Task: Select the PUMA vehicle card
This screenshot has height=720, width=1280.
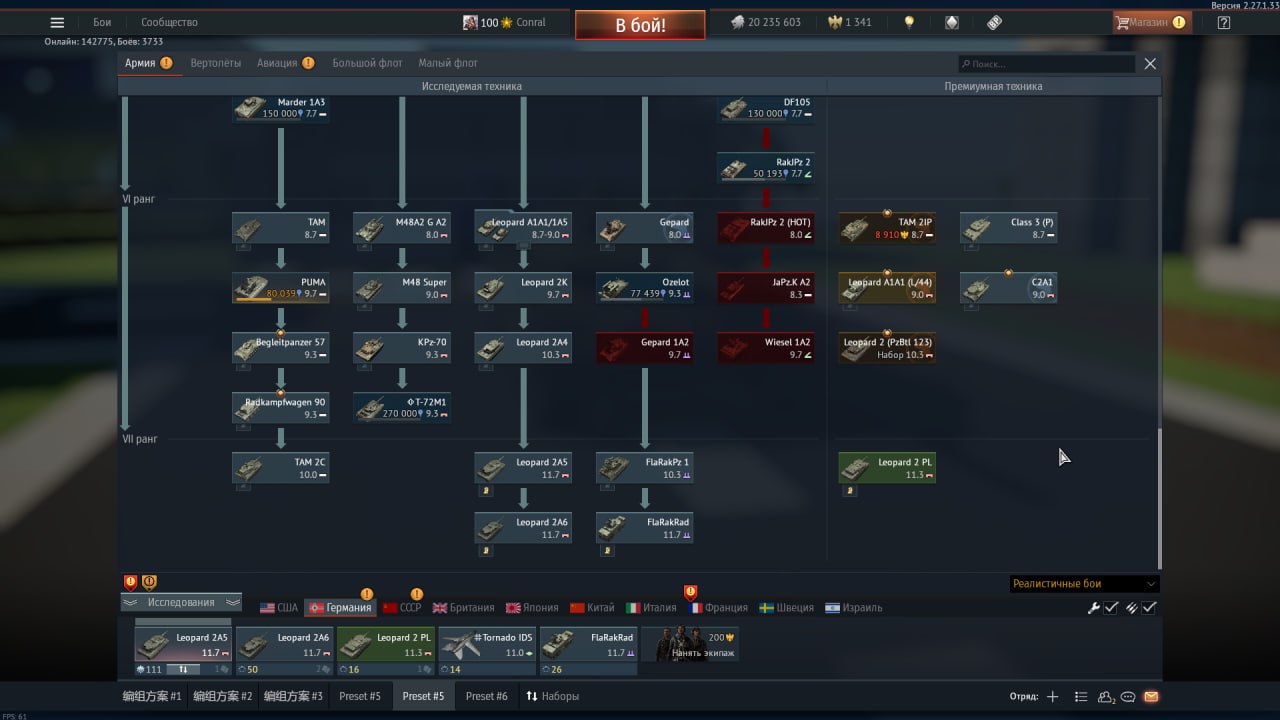Action: pos(281,288)
